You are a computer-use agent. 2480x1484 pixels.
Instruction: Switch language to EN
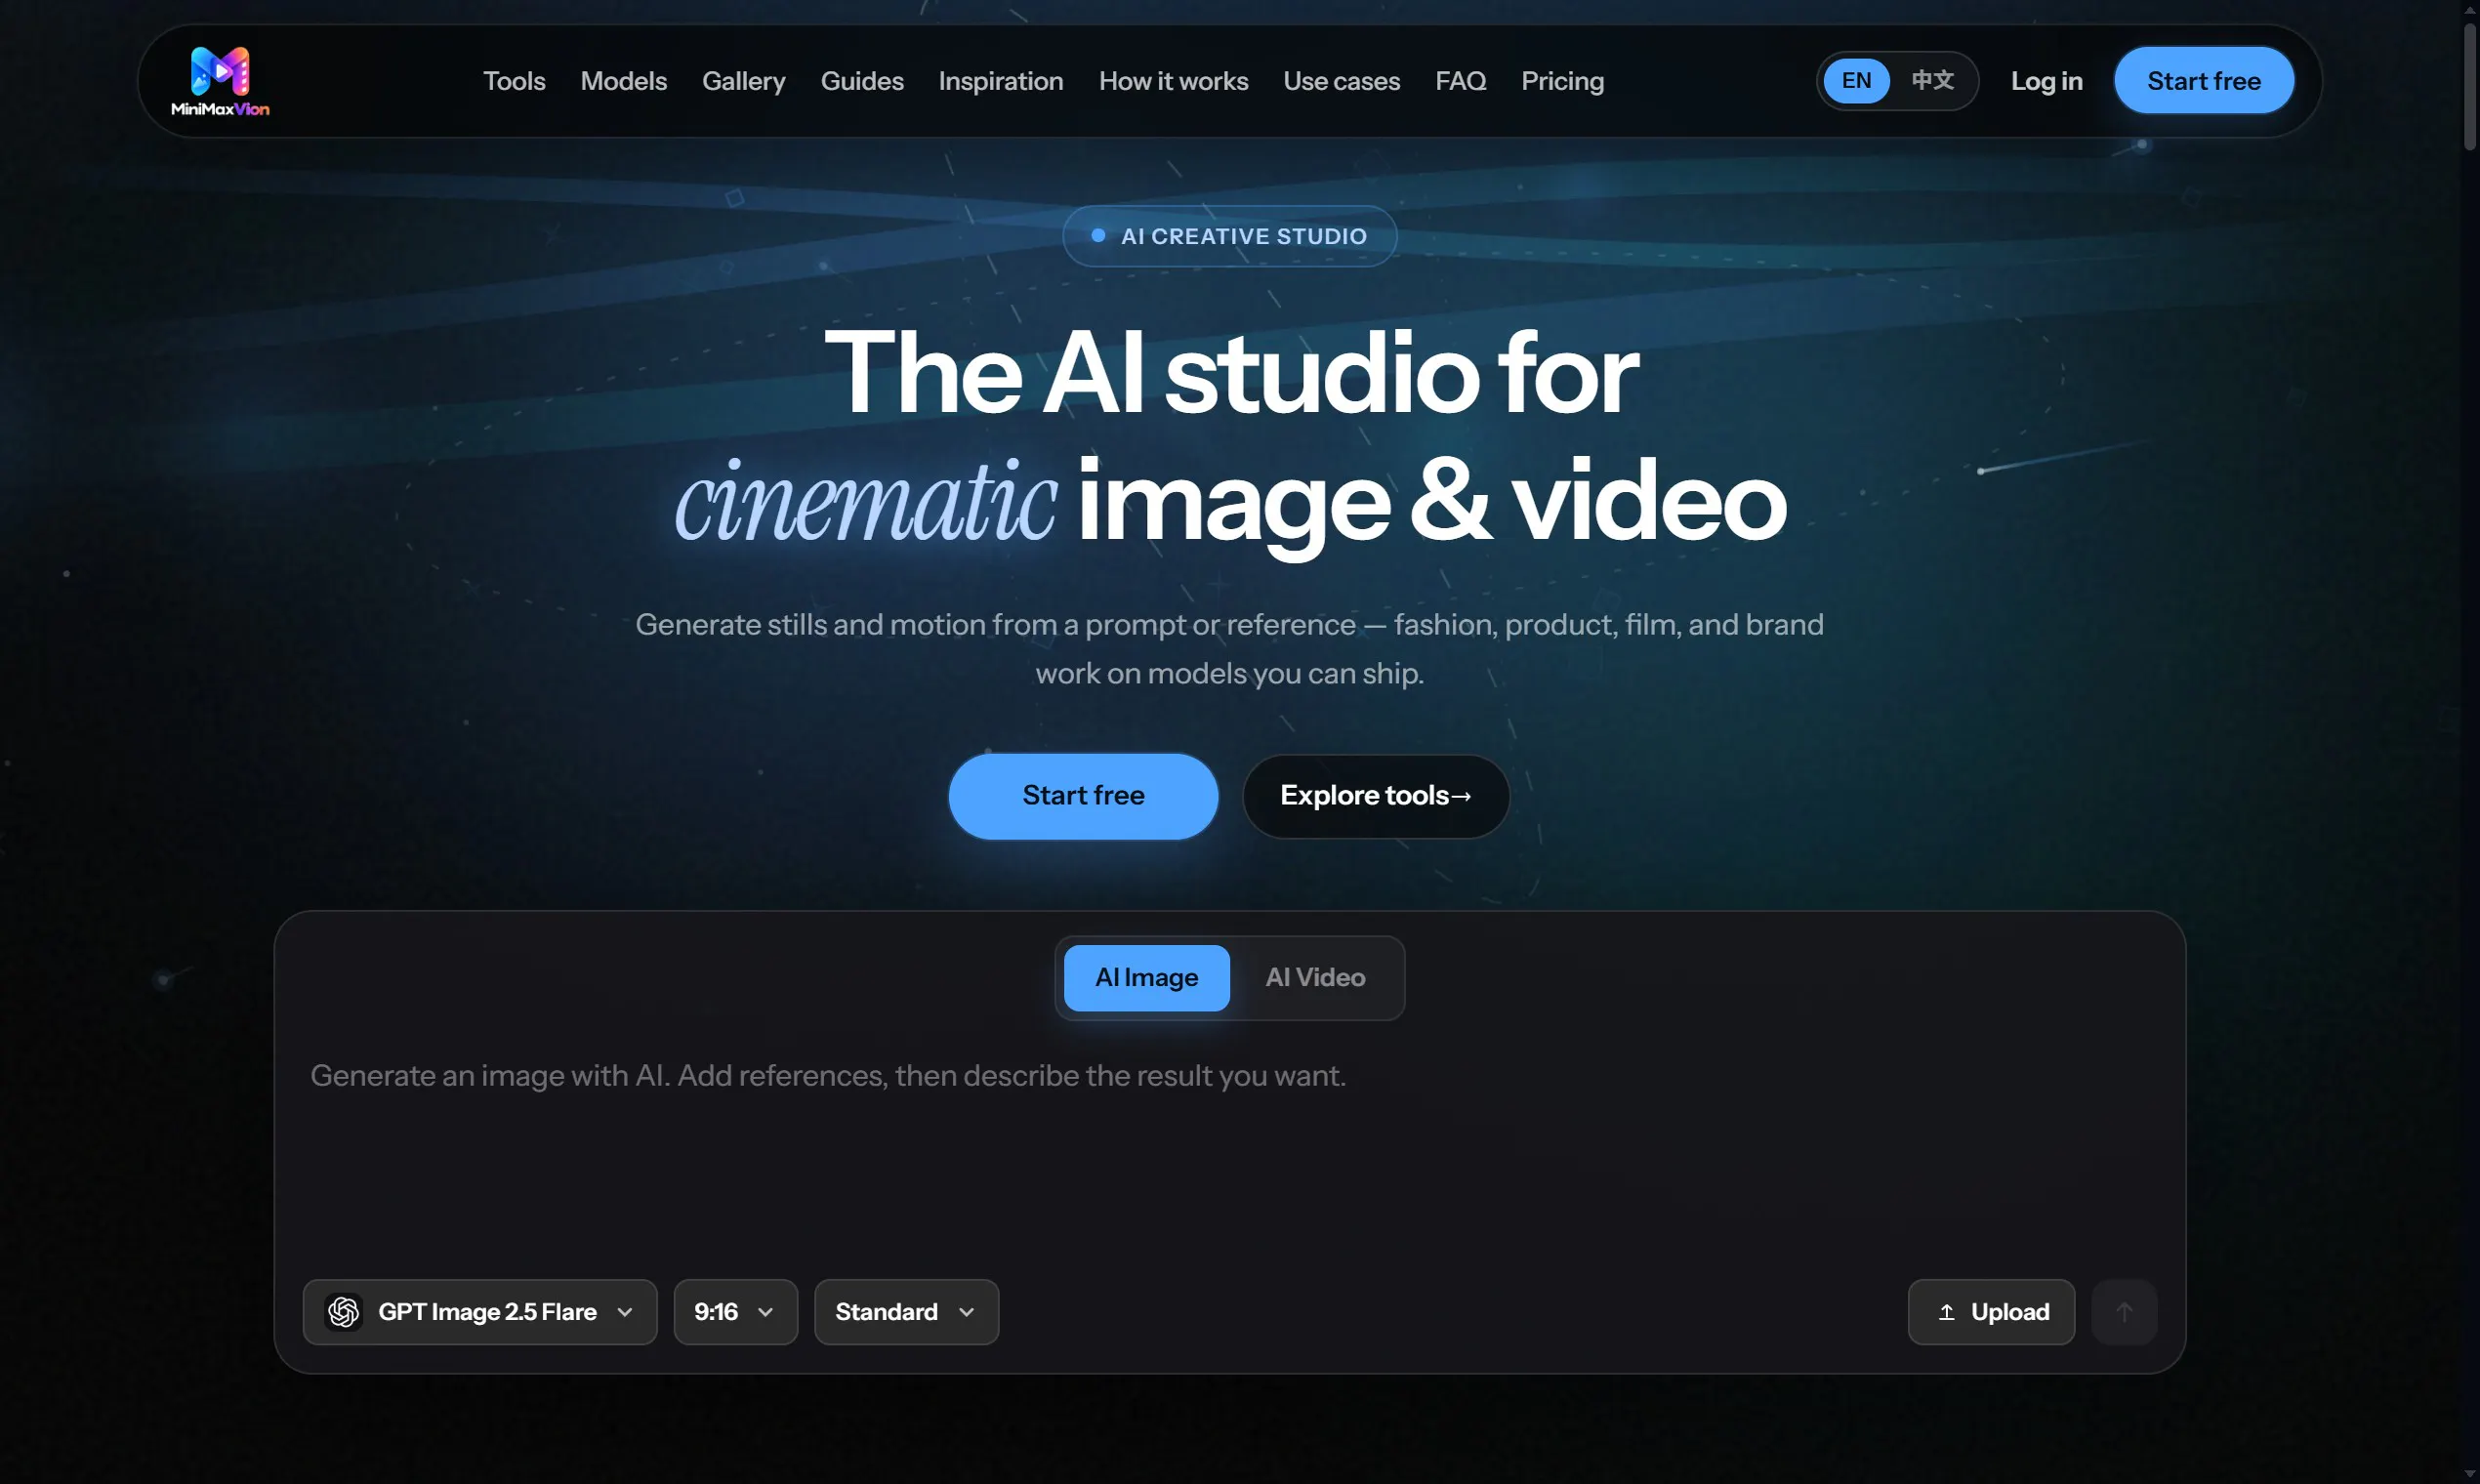tap(1856, 81)
